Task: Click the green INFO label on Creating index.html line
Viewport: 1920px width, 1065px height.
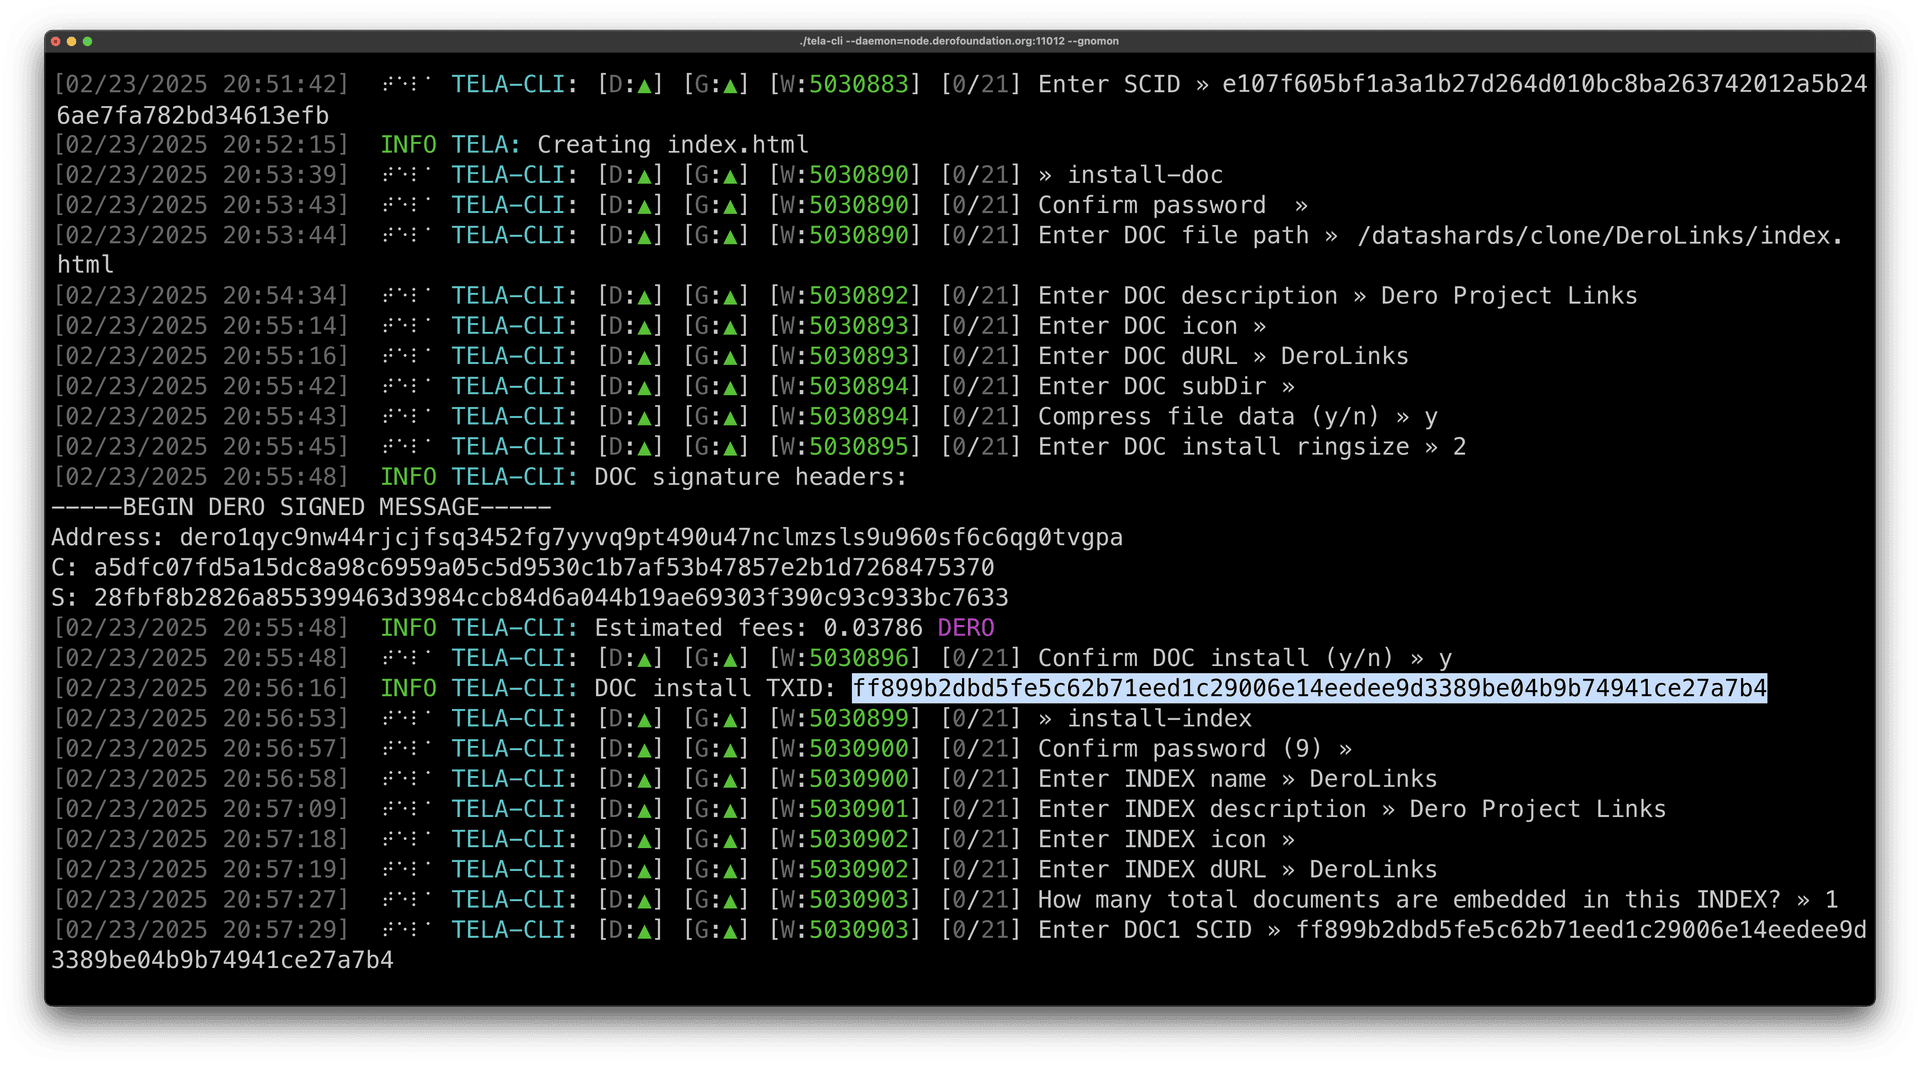Action: click(x=407, y=144)
